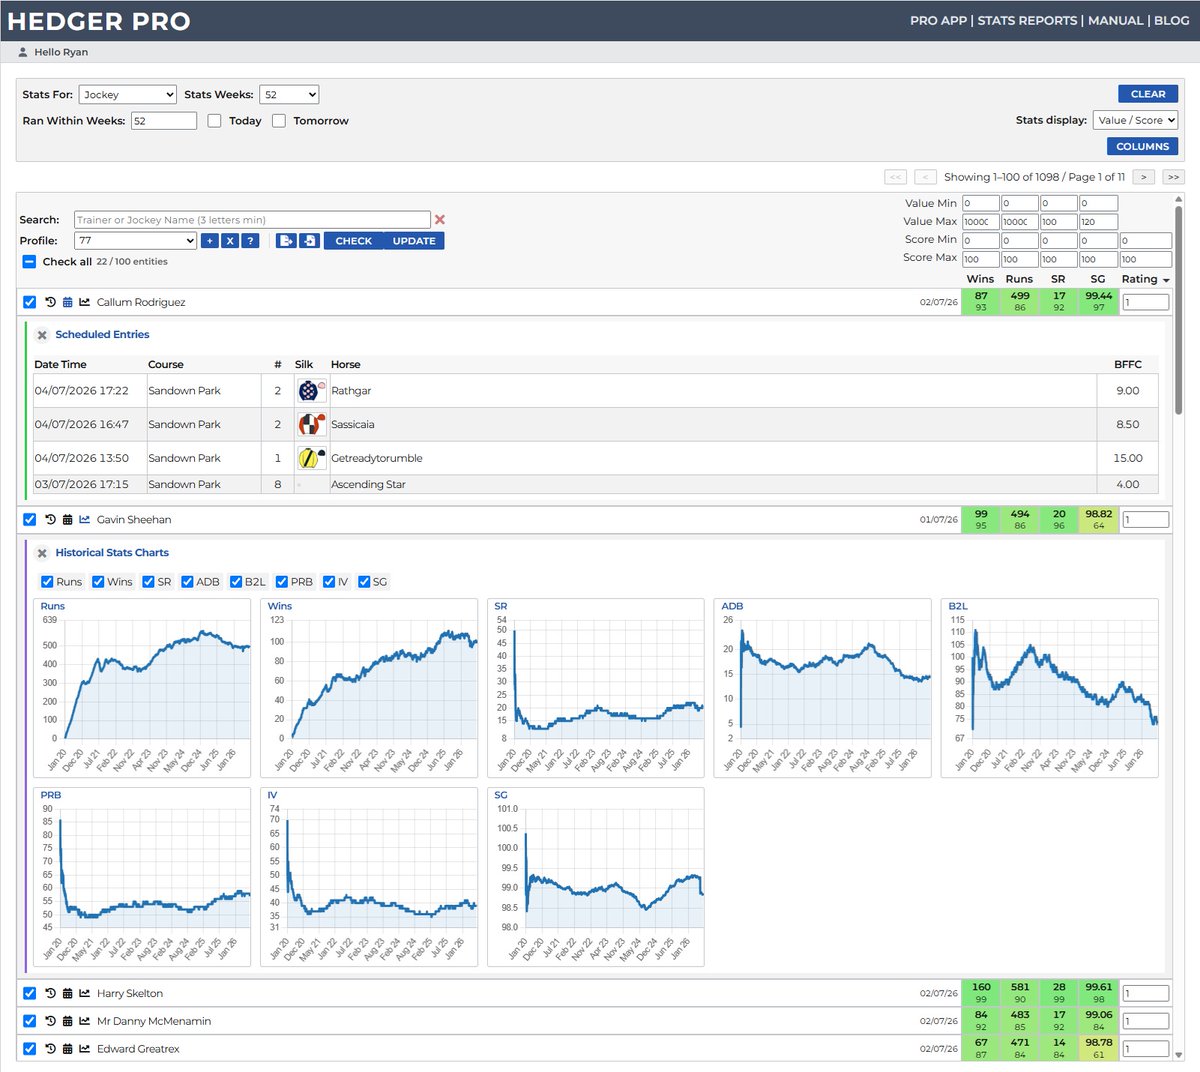Open calendar entries icon for Gavin Sheehan
Screen dimensions: 1200x1072
pyautogui.click(x=67, y=519)
